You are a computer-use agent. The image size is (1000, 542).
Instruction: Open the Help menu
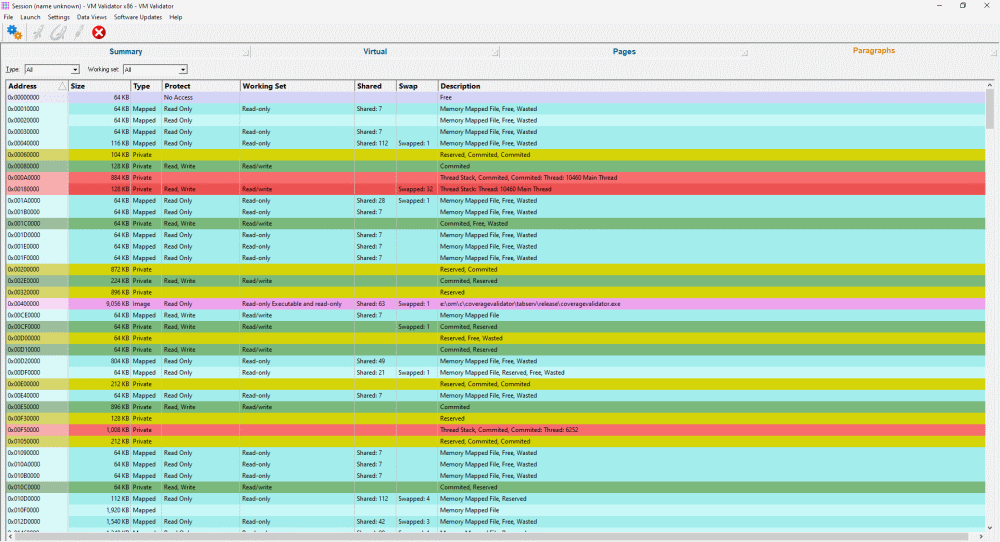[175, 17]
